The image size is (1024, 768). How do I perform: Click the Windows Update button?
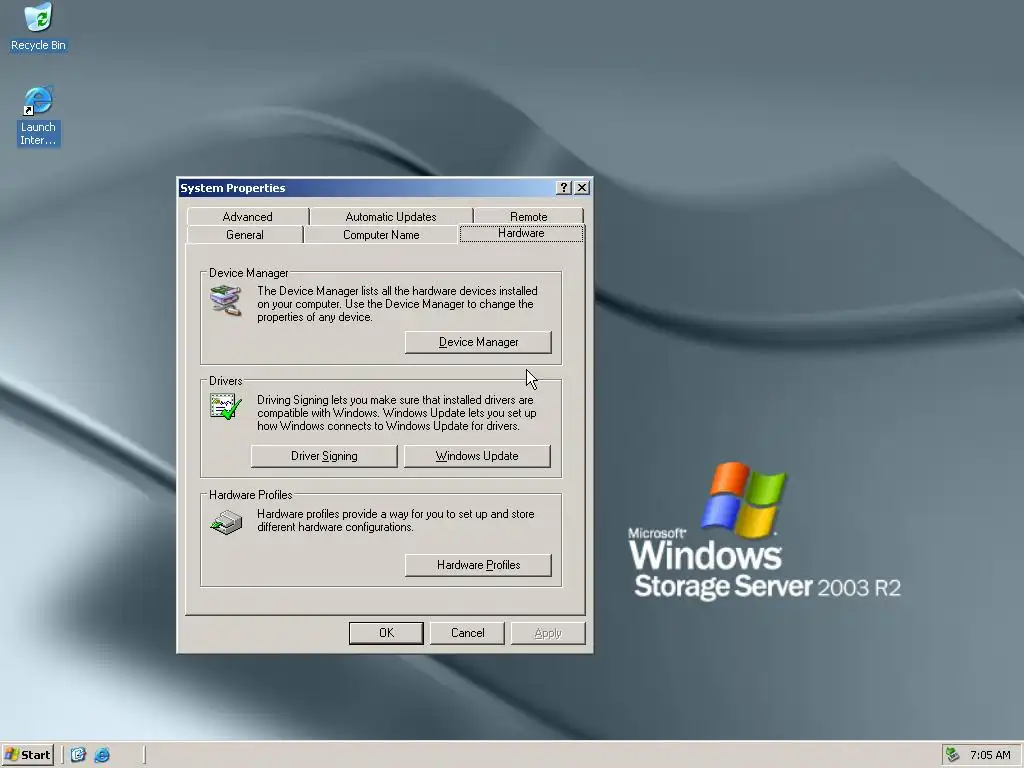477,456
